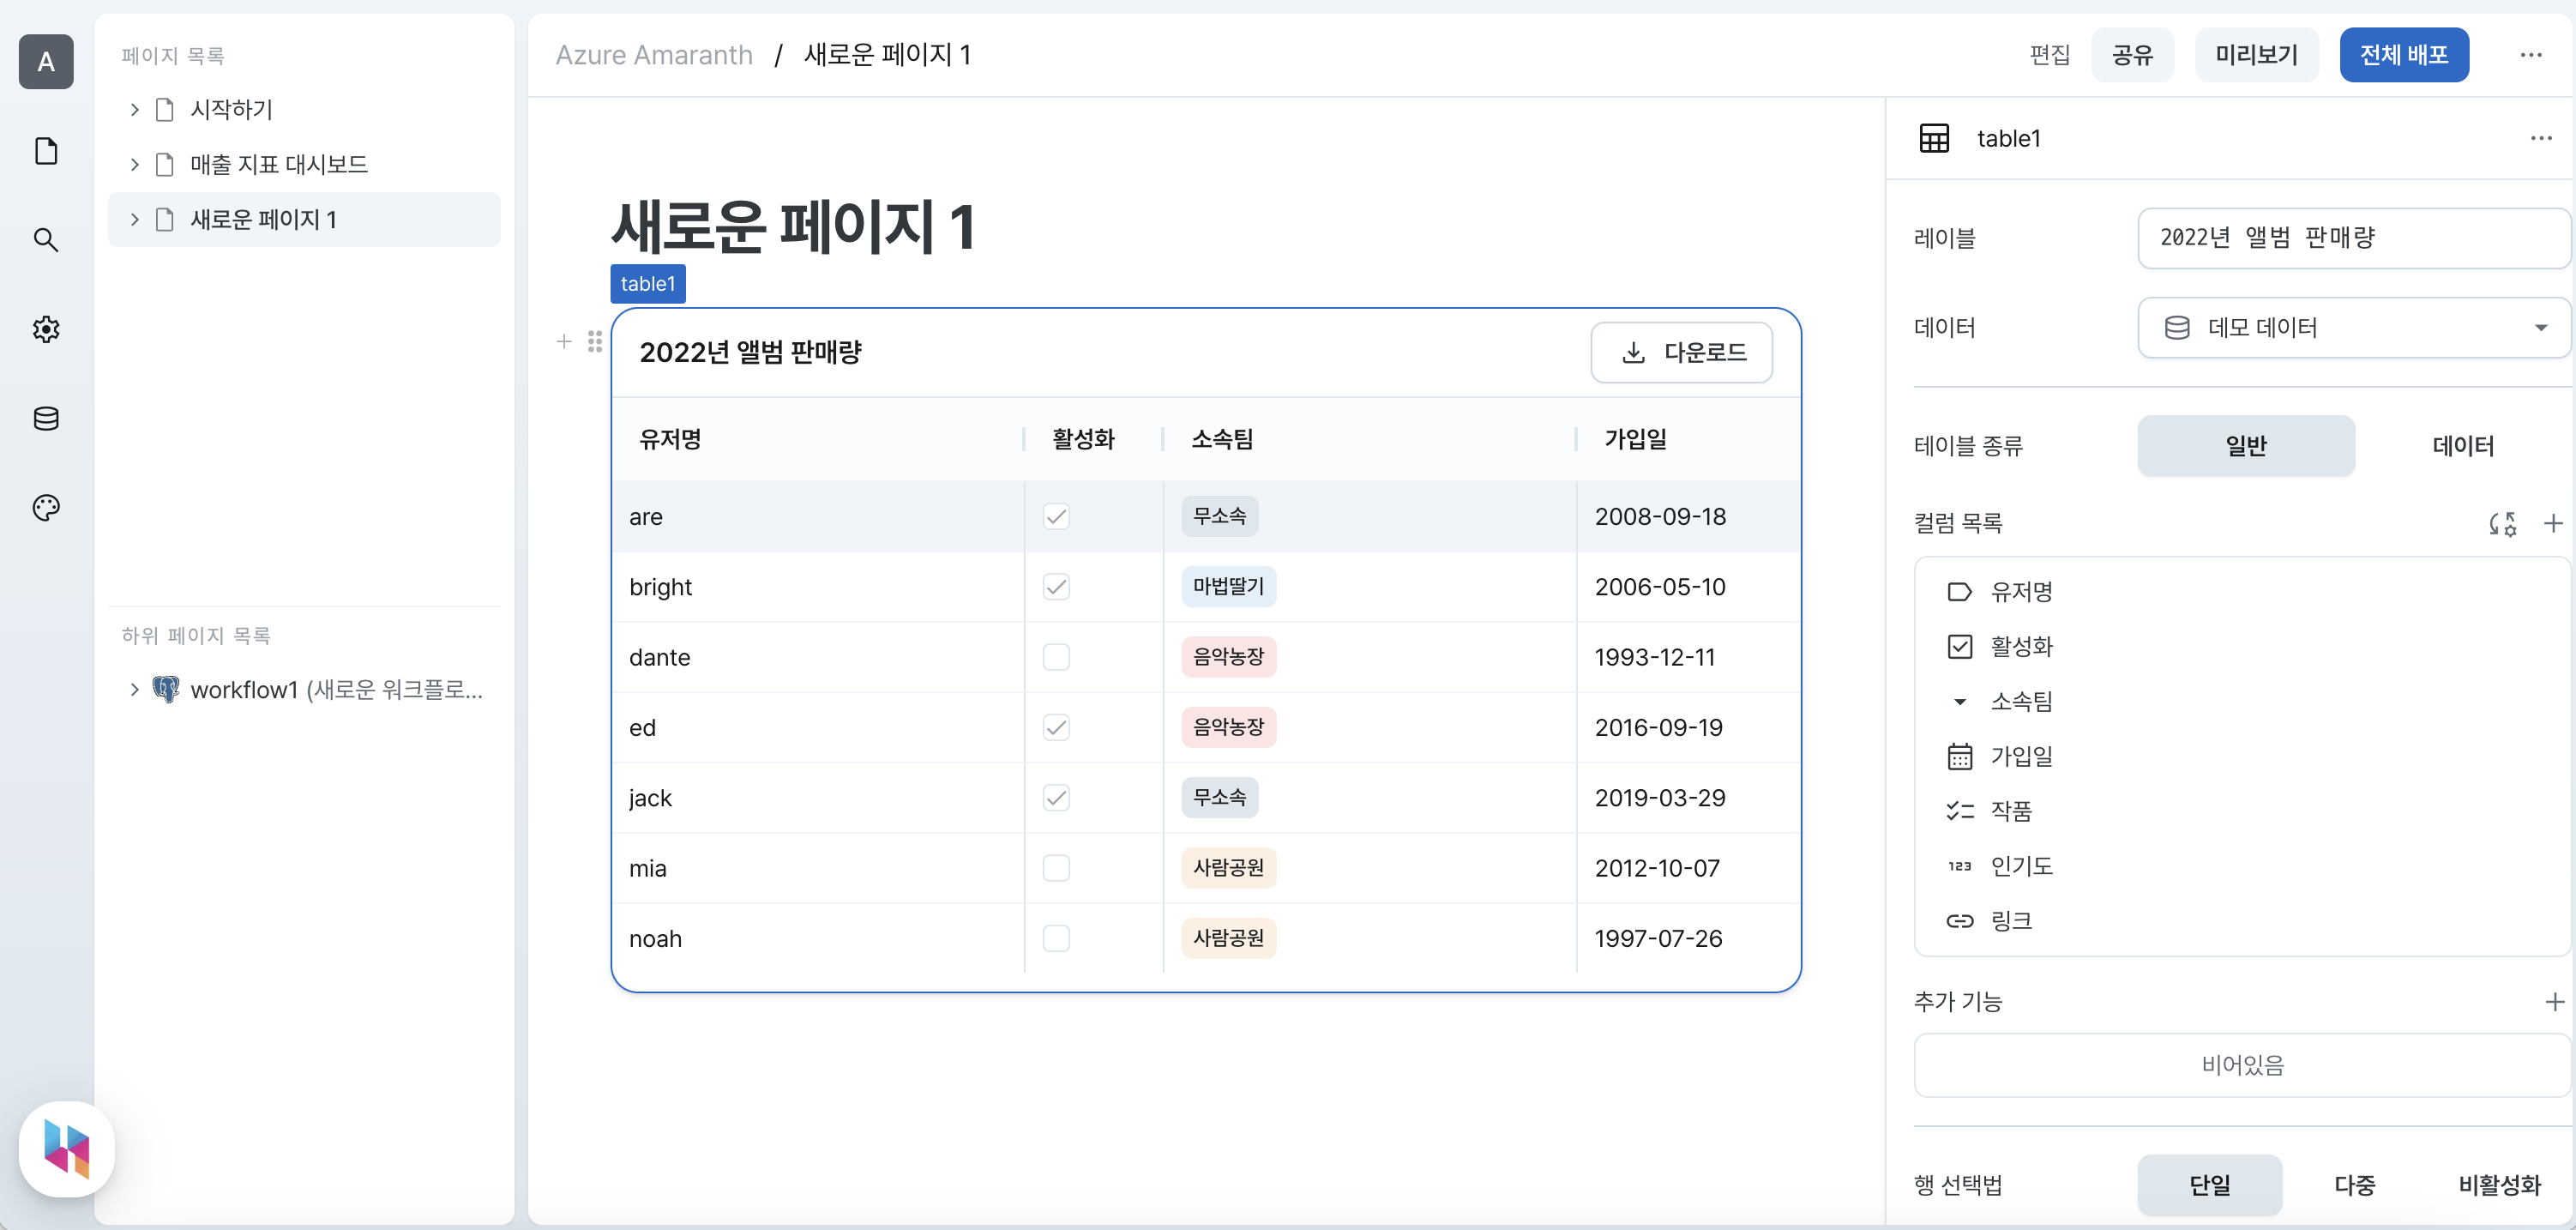2576x1230 pixels.
Task: Click the colorful logo at bottom left
Action: click(66, 1149)
